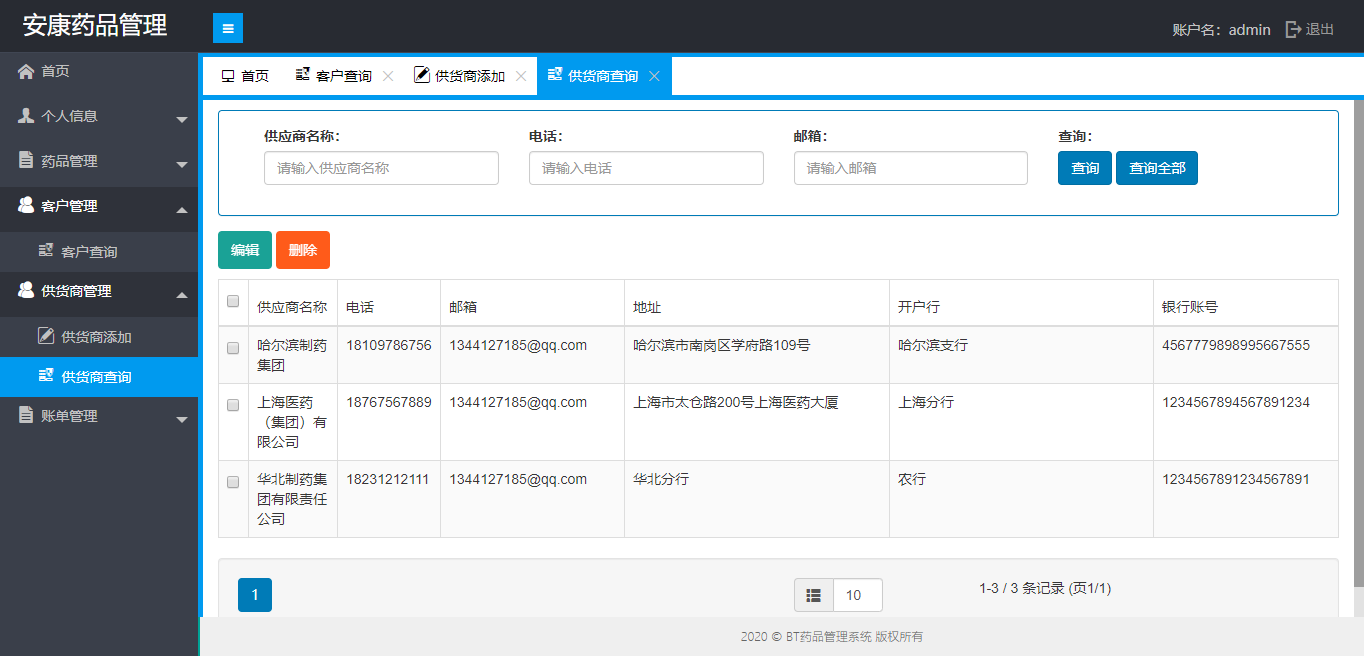This screenshot has height=656, width=1364.
Task: Open 供货商查询 in the sidebar
Action: (99, 377)
